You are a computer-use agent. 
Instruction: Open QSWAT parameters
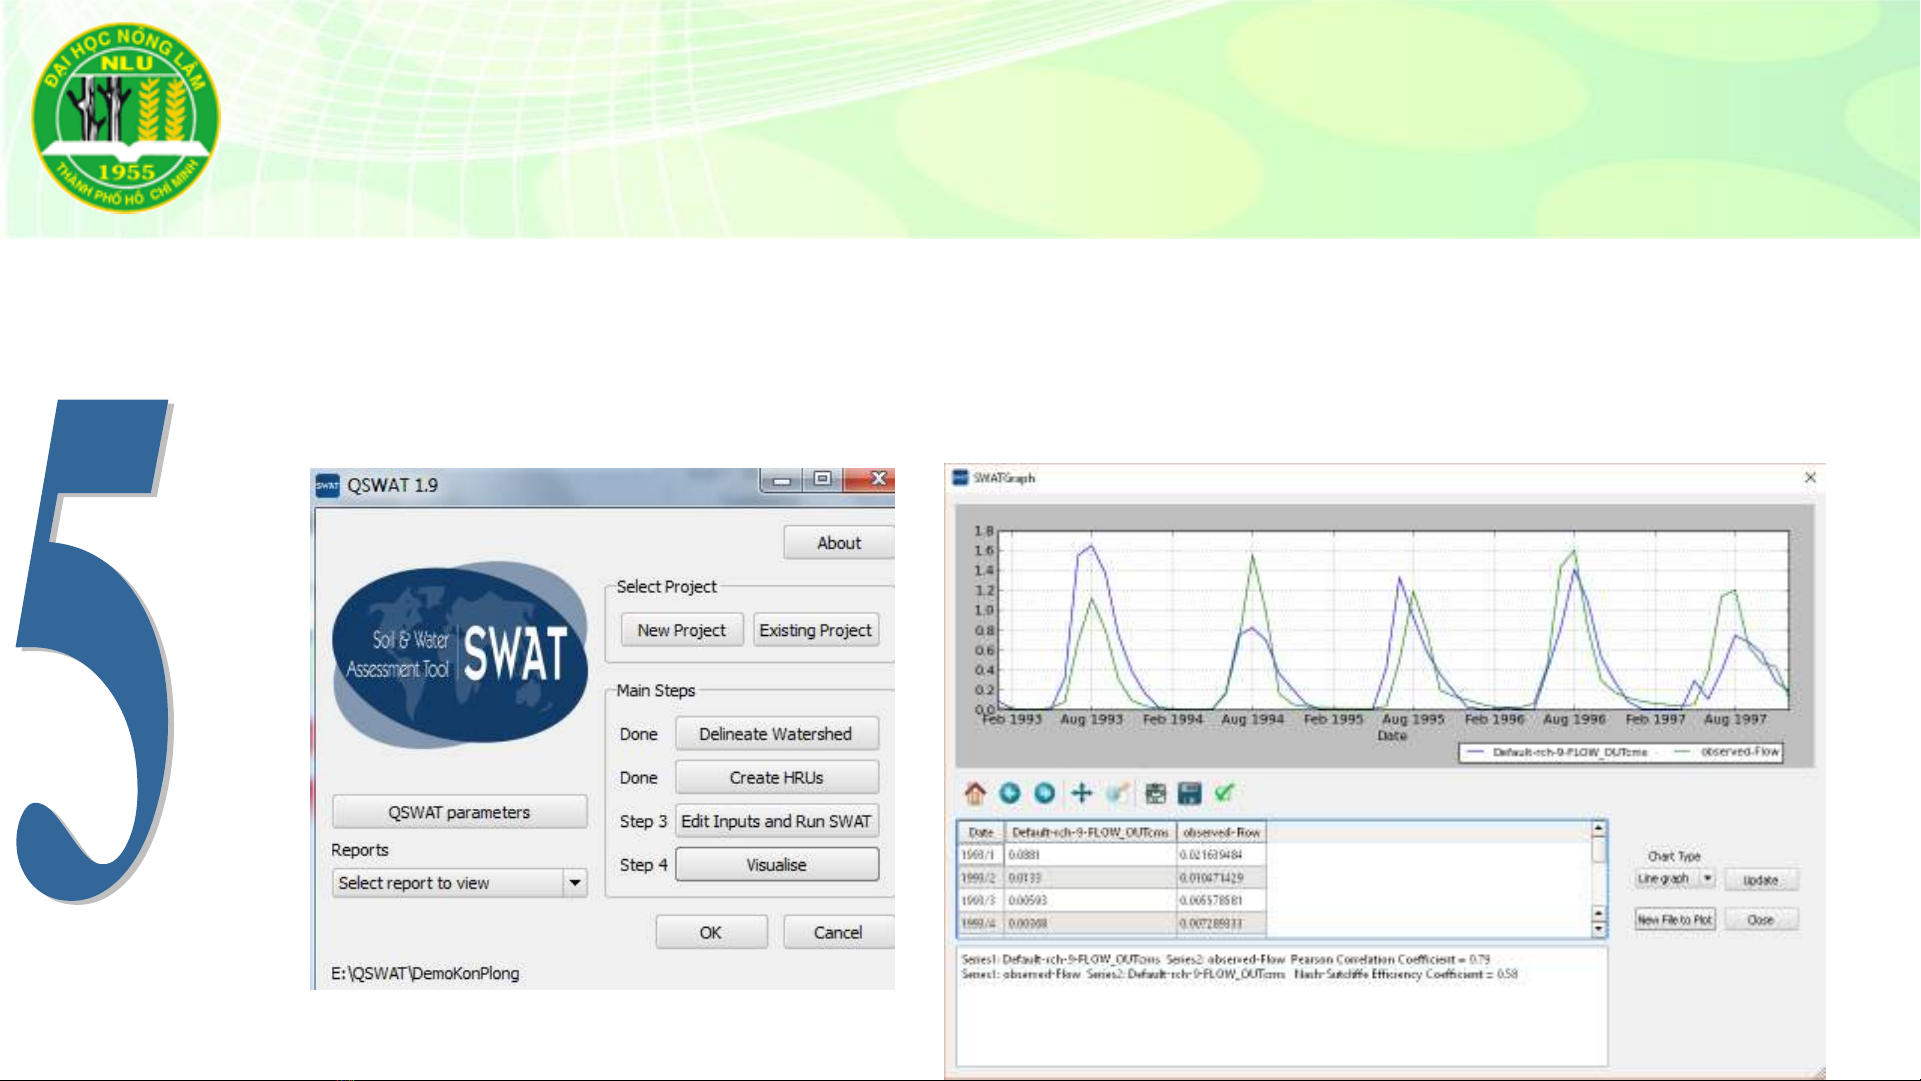pyautogui.click(x=459, y=812)
